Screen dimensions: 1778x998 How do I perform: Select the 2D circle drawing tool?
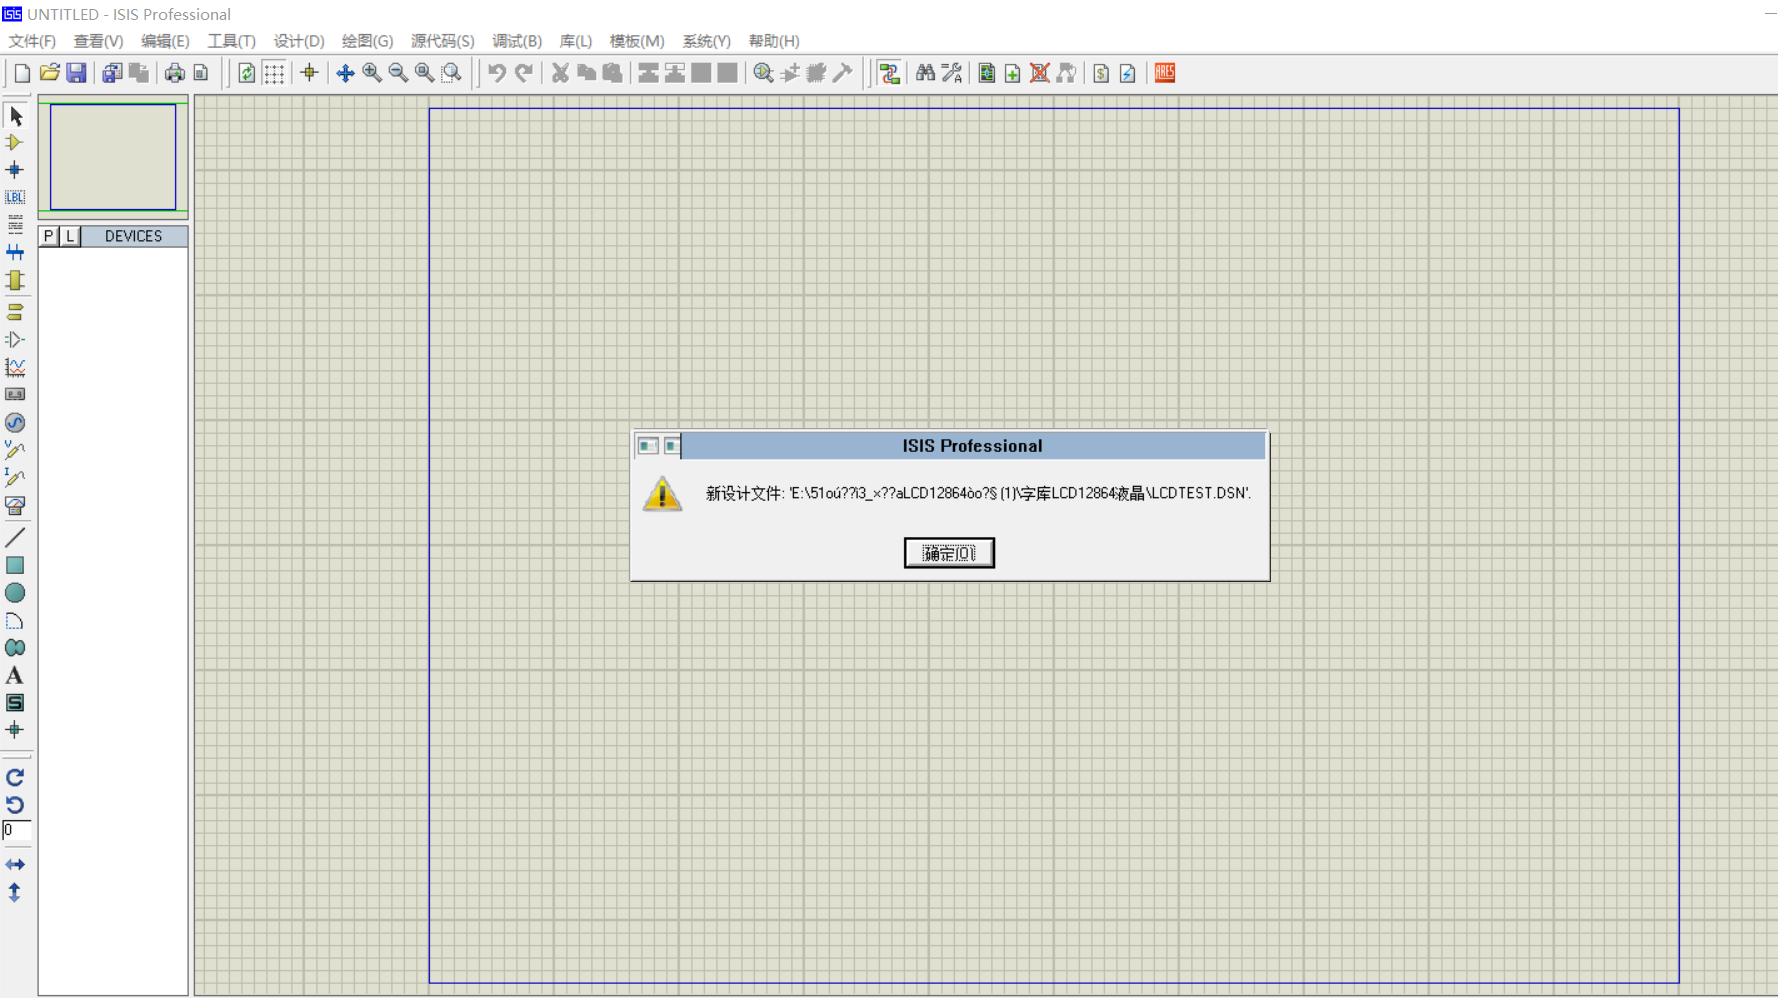point(15,593)
